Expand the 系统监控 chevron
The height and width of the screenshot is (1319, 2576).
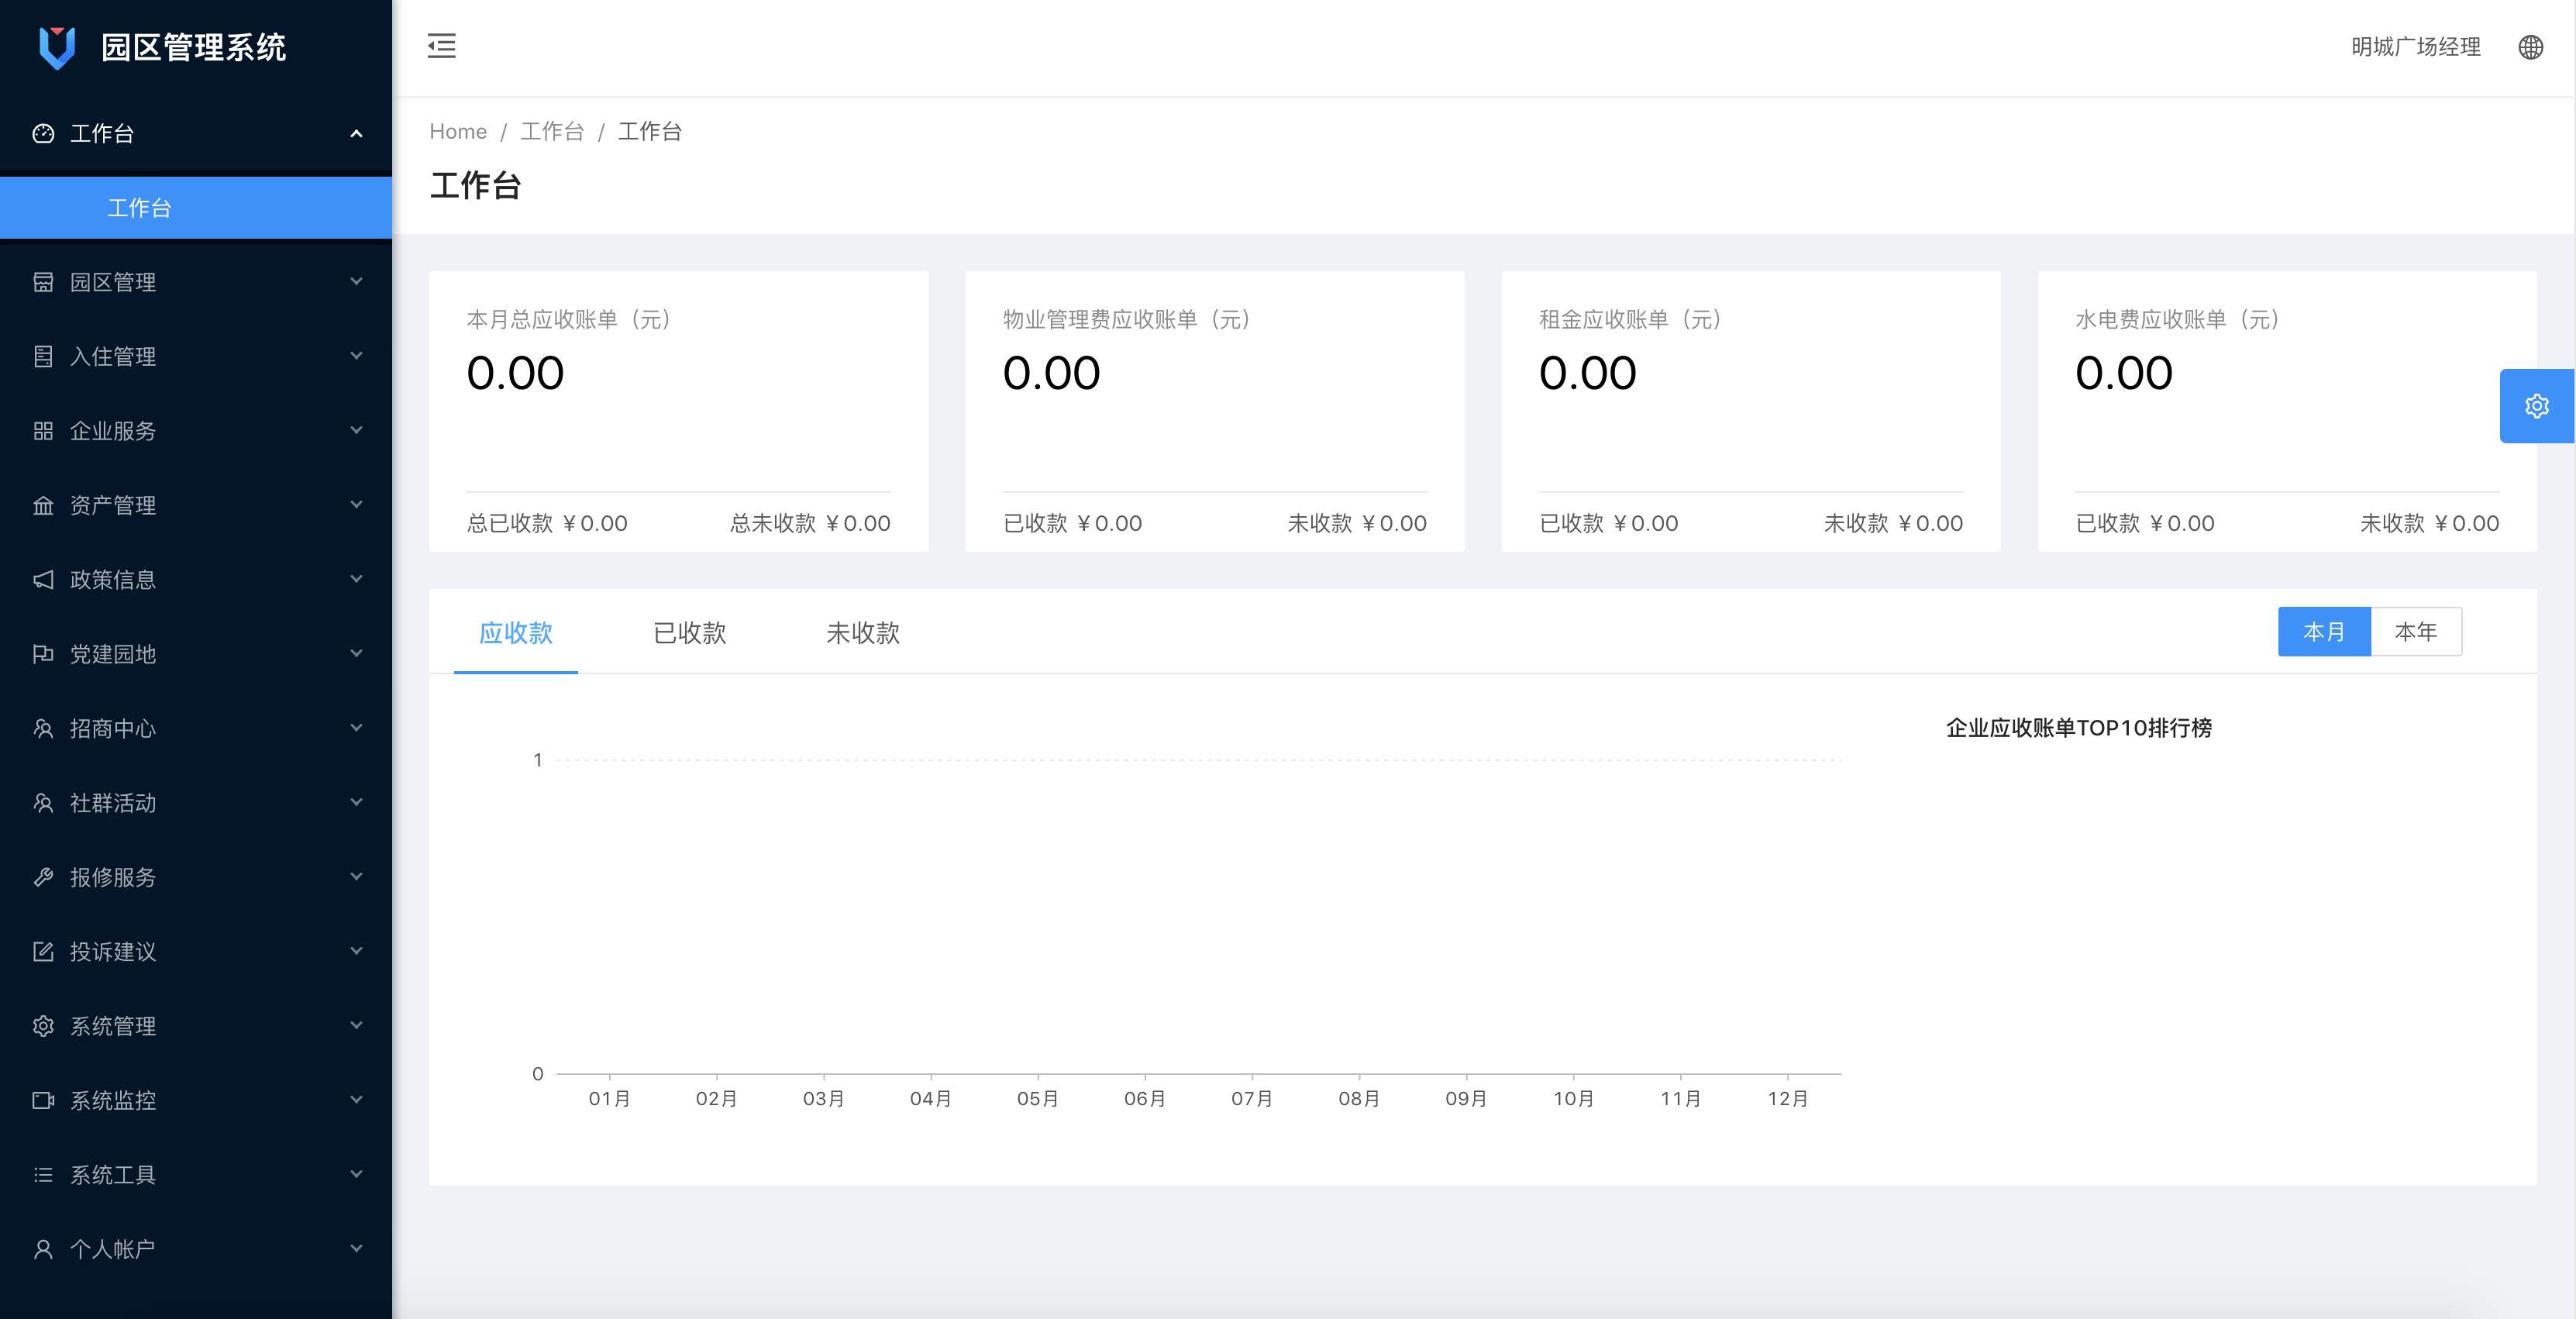(x=356, y=1100)
